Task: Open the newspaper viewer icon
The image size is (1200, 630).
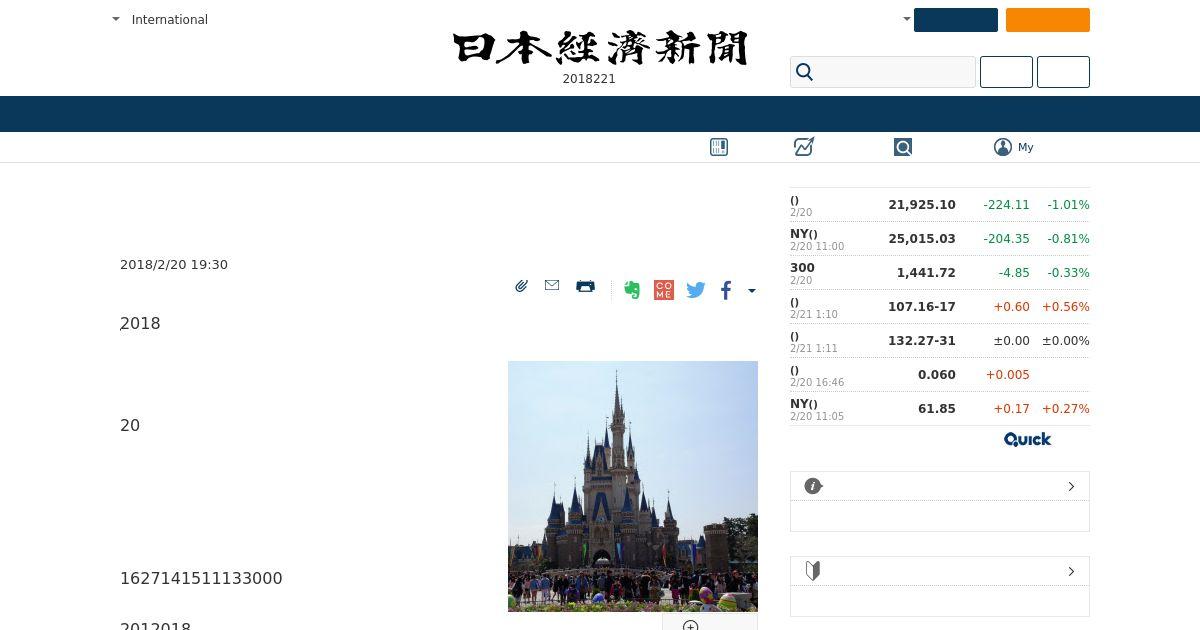Action: click(719, 147)
